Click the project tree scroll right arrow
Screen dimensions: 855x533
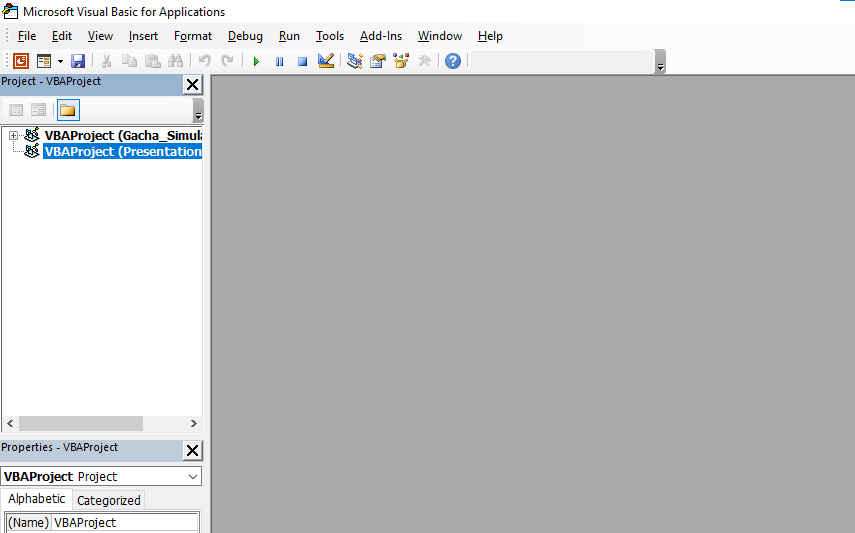point(194,423)
